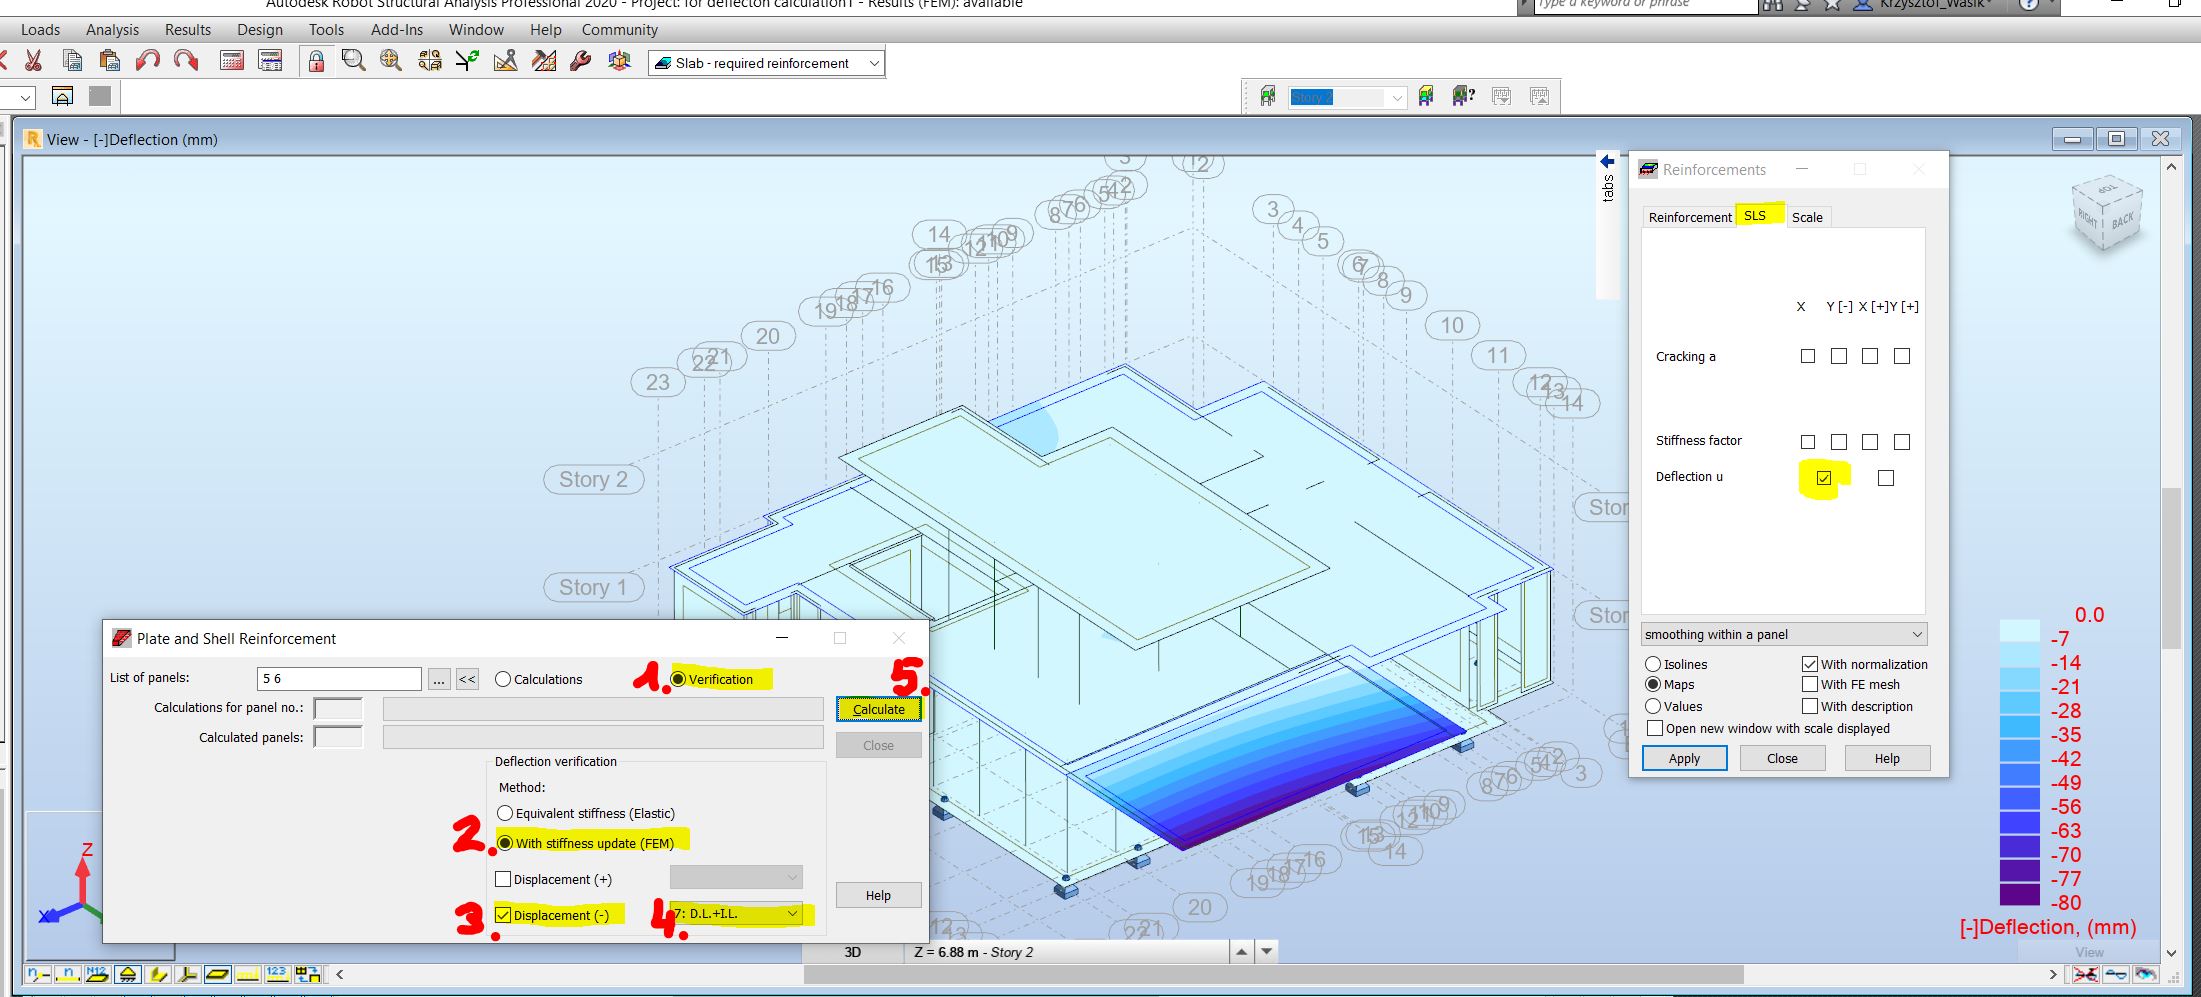Activate the lock/freeze results icon
The width and height of the screenshot is (2201, 997).
tap(316, 60)
